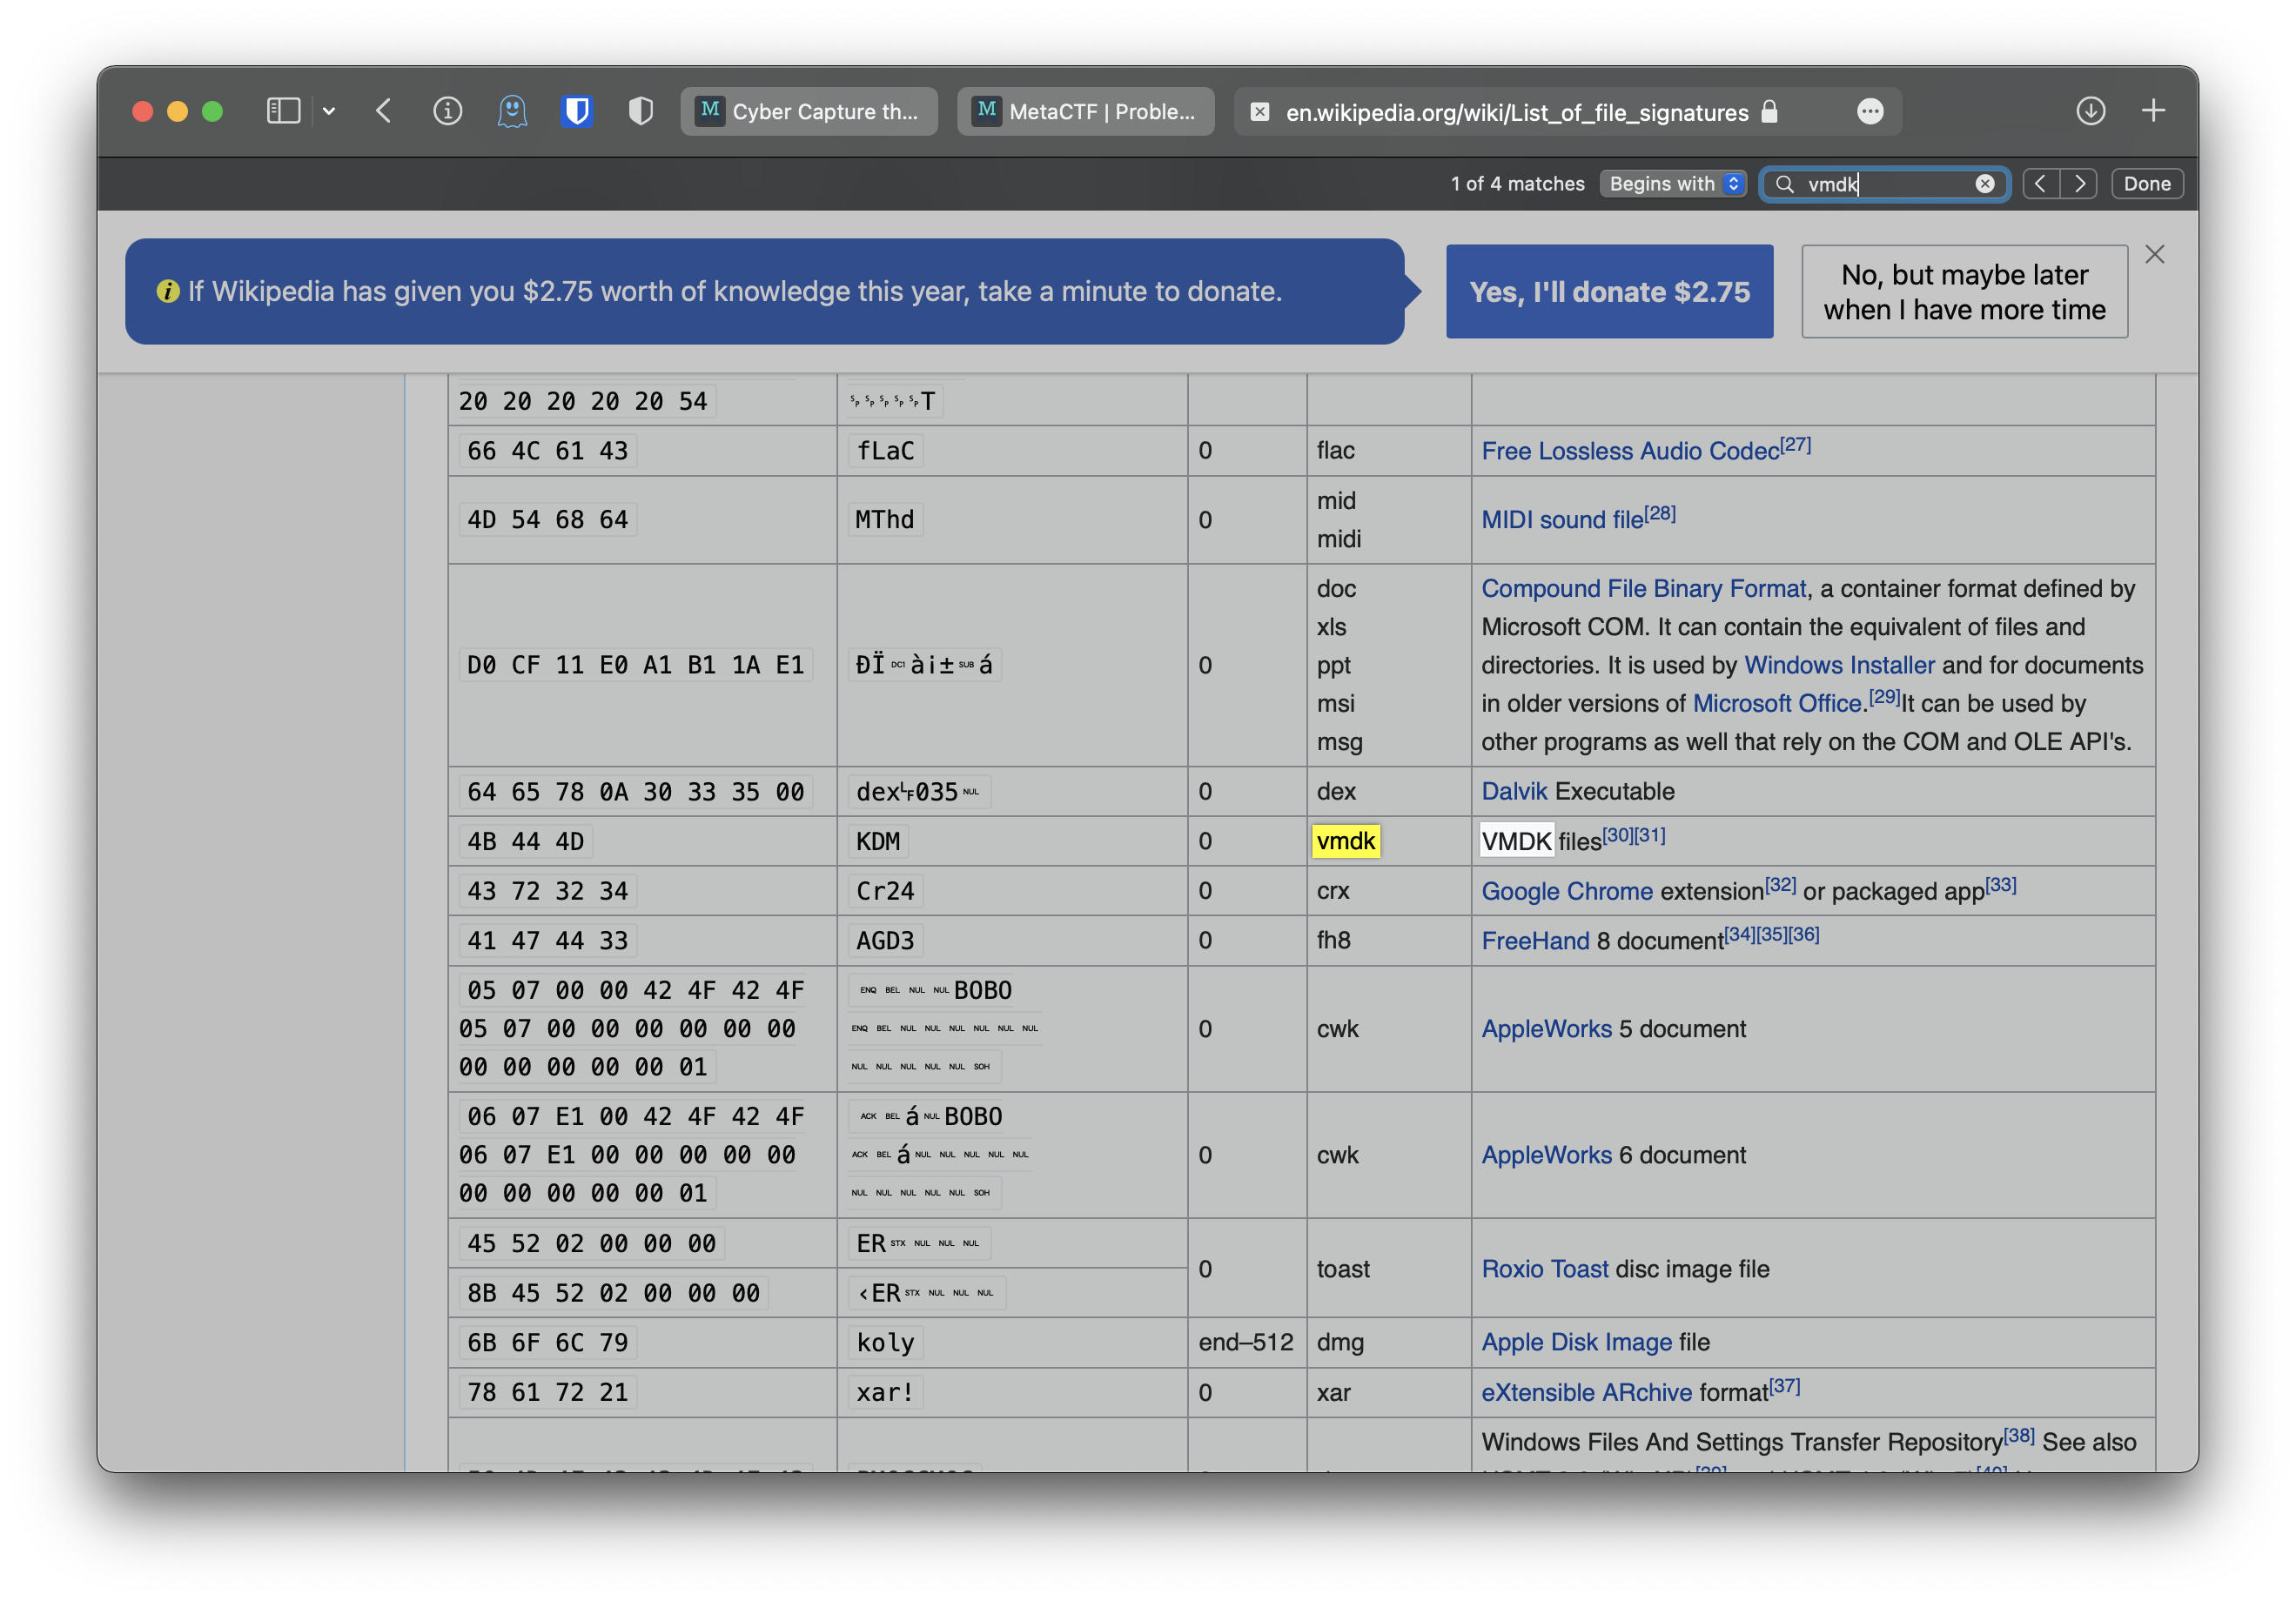The height and width of the screenshot is (1601, 2296).
Task: Open AppleWorks link in the 5 document row
Action: 1546,1029
